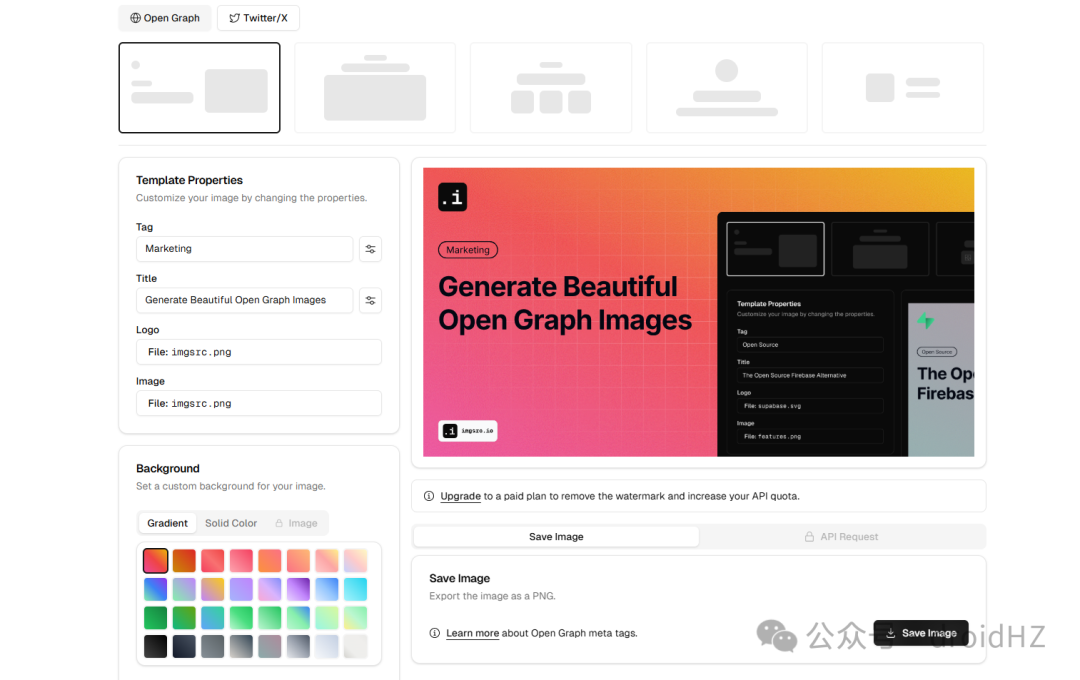Screen dimensions: 1080x680
Task: Switch to the Open Graph tab
Action: (x=165, y=18)
